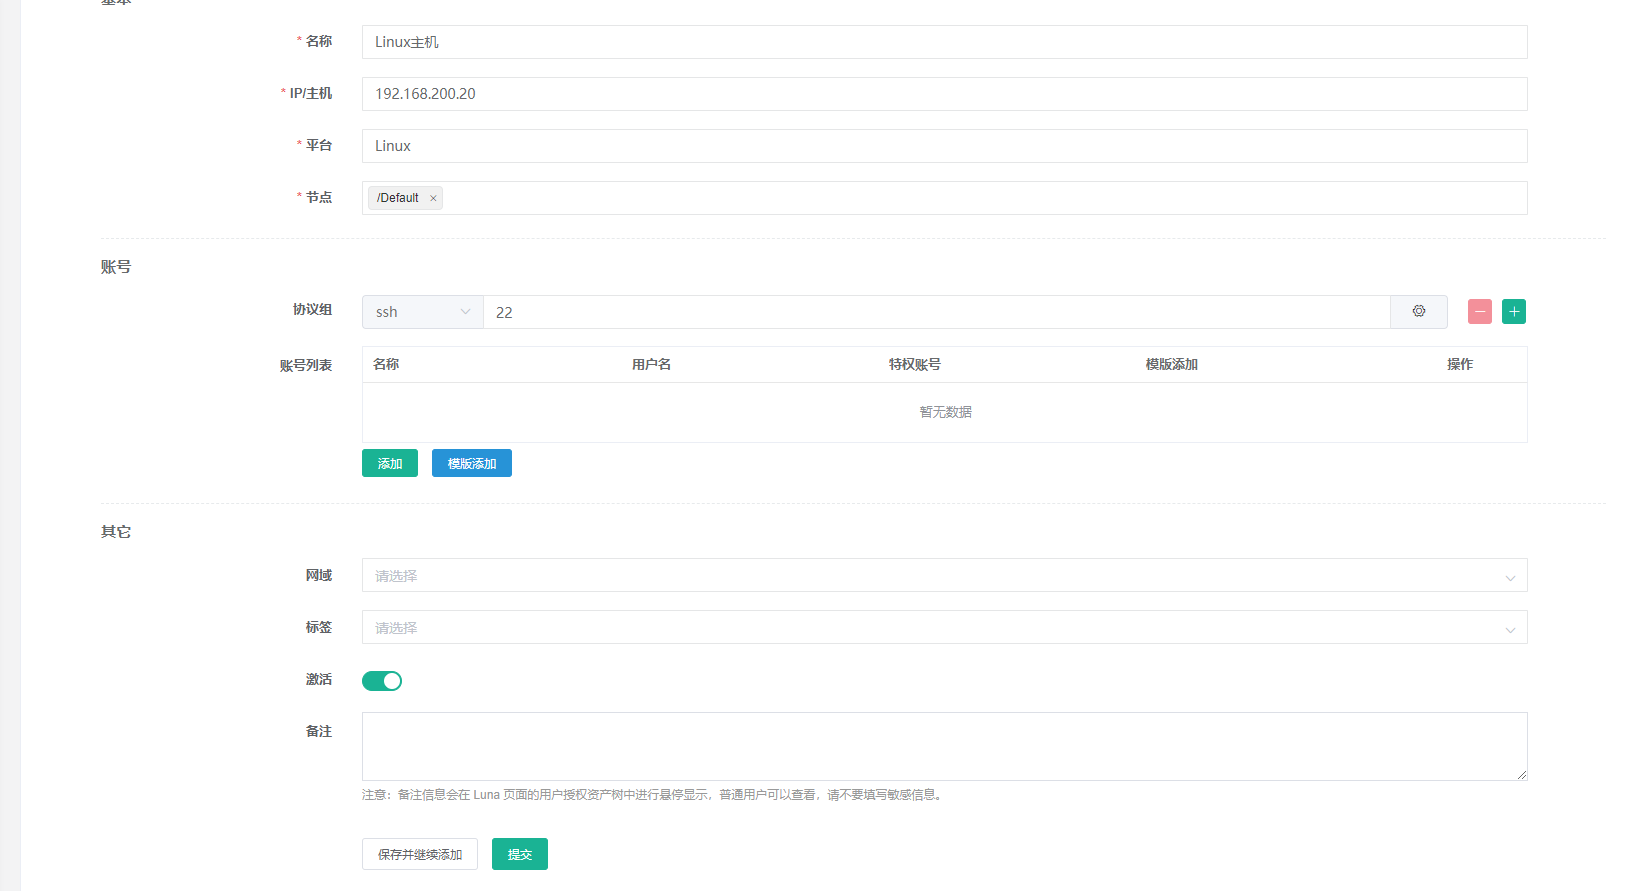Click the 用户名 column header

pyautogui.click(x=651, y=364)
